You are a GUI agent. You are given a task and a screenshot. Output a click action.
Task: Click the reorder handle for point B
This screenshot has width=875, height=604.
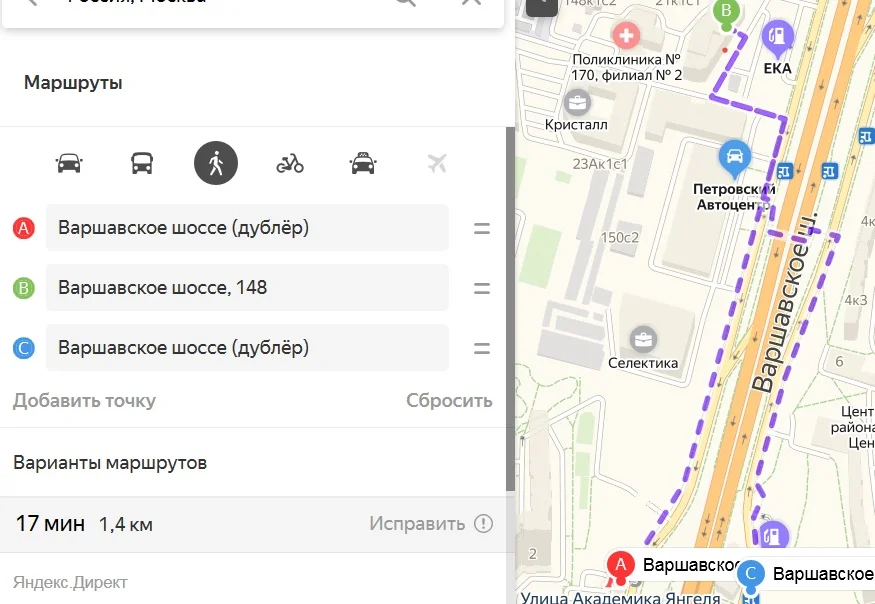pos(482,288)
